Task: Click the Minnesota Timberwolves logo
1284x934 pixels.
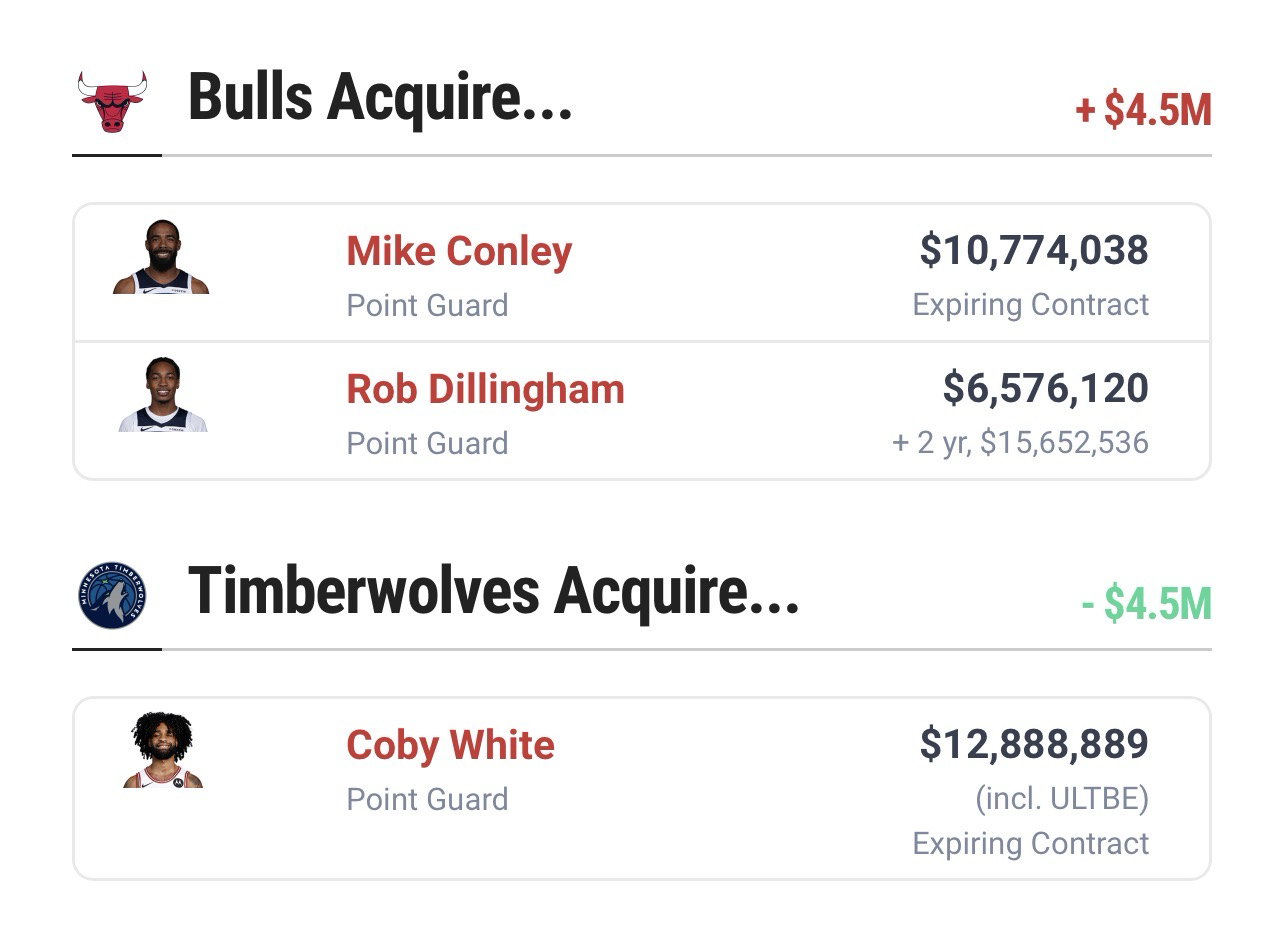Action: 112,595
